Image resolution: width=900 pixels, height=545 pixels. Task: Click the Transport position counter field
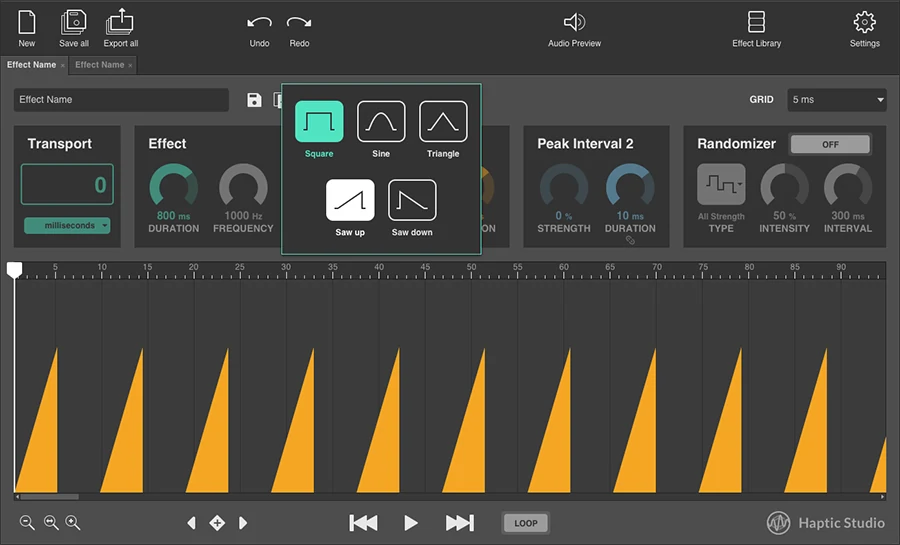67,184
